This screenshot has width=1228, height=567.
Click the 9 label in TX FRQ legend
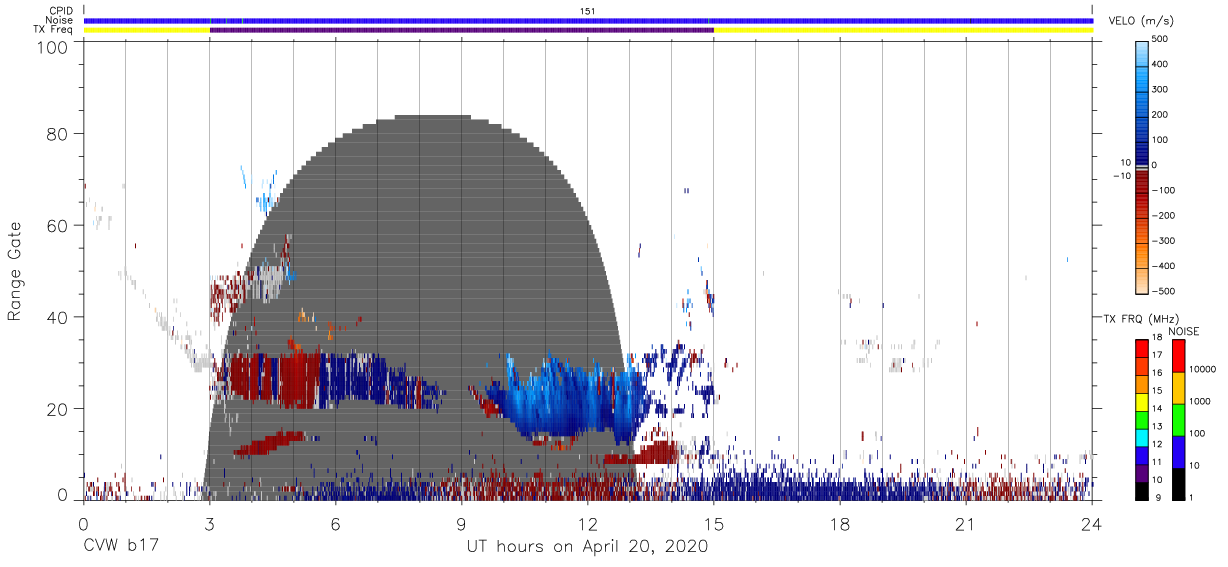point(1156,497)
